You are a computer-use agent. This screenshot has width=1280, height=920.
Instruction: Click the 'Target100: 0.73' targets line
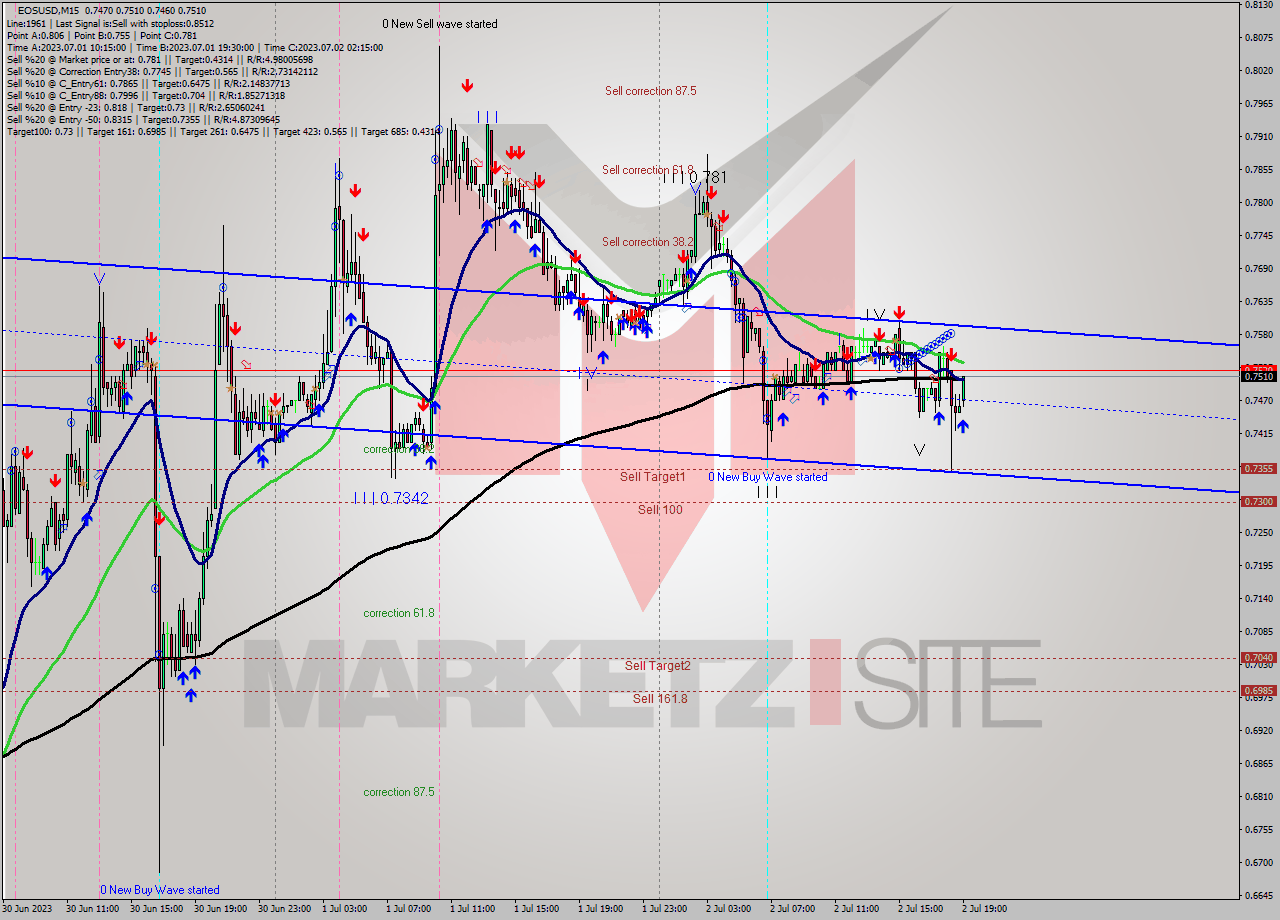click(222, 131)
